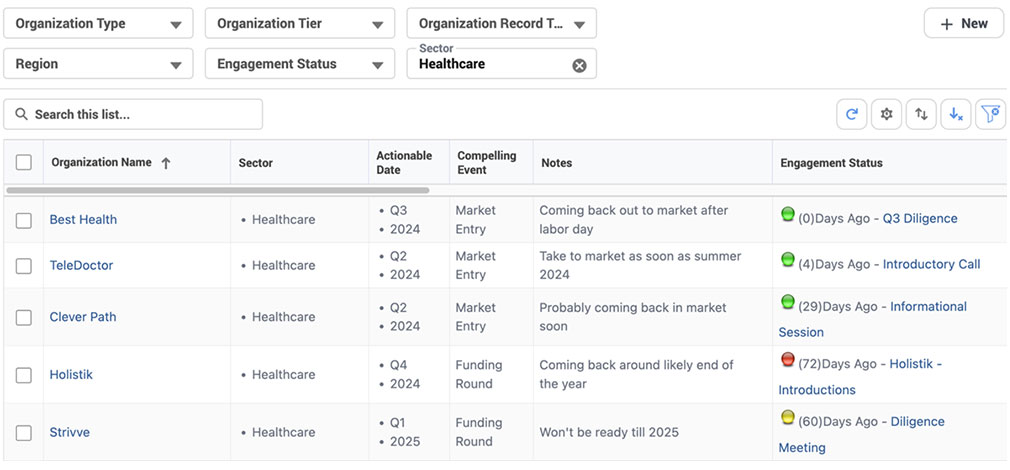Viewport: 1010px width, 470px height.
Task: Expand the Region filter dropdown
Action: point(98,64)
